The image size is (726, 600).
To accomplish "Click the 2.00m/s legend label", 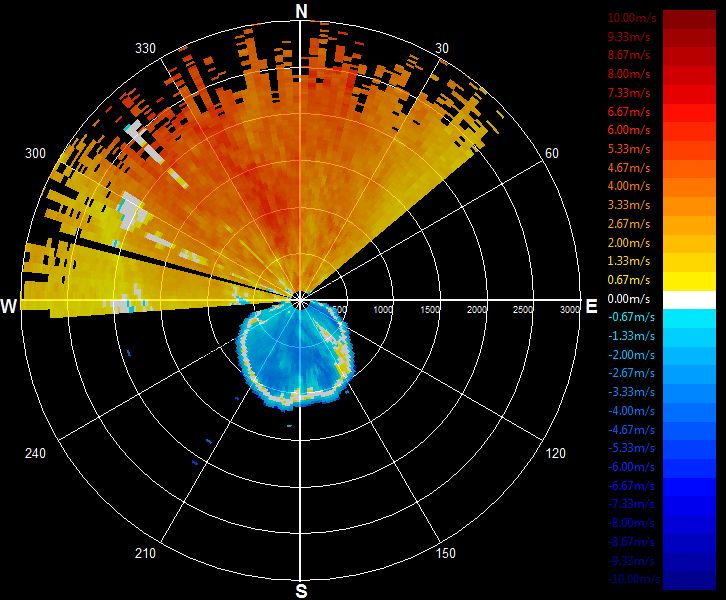I will 629,243.
